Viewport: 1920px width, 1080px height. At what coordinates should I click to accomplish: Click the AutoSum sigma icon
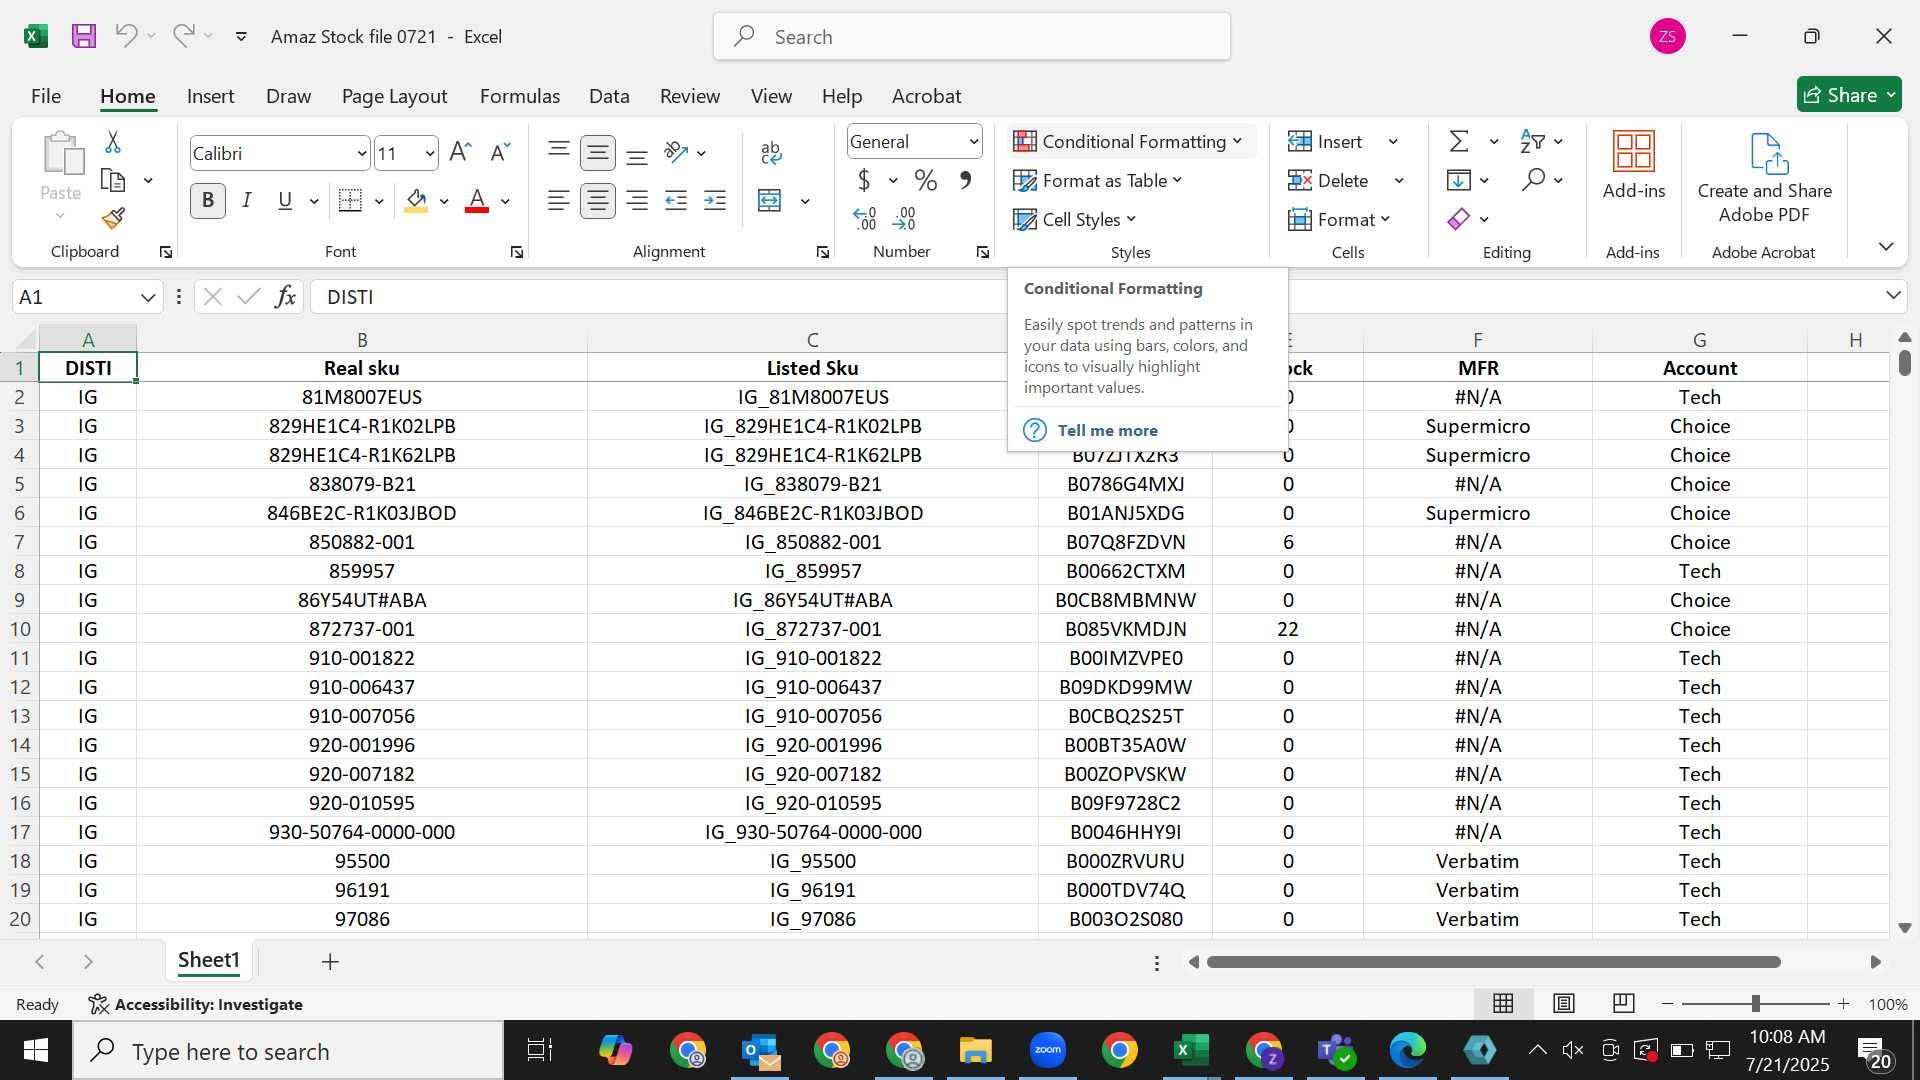click(1460, 141)
